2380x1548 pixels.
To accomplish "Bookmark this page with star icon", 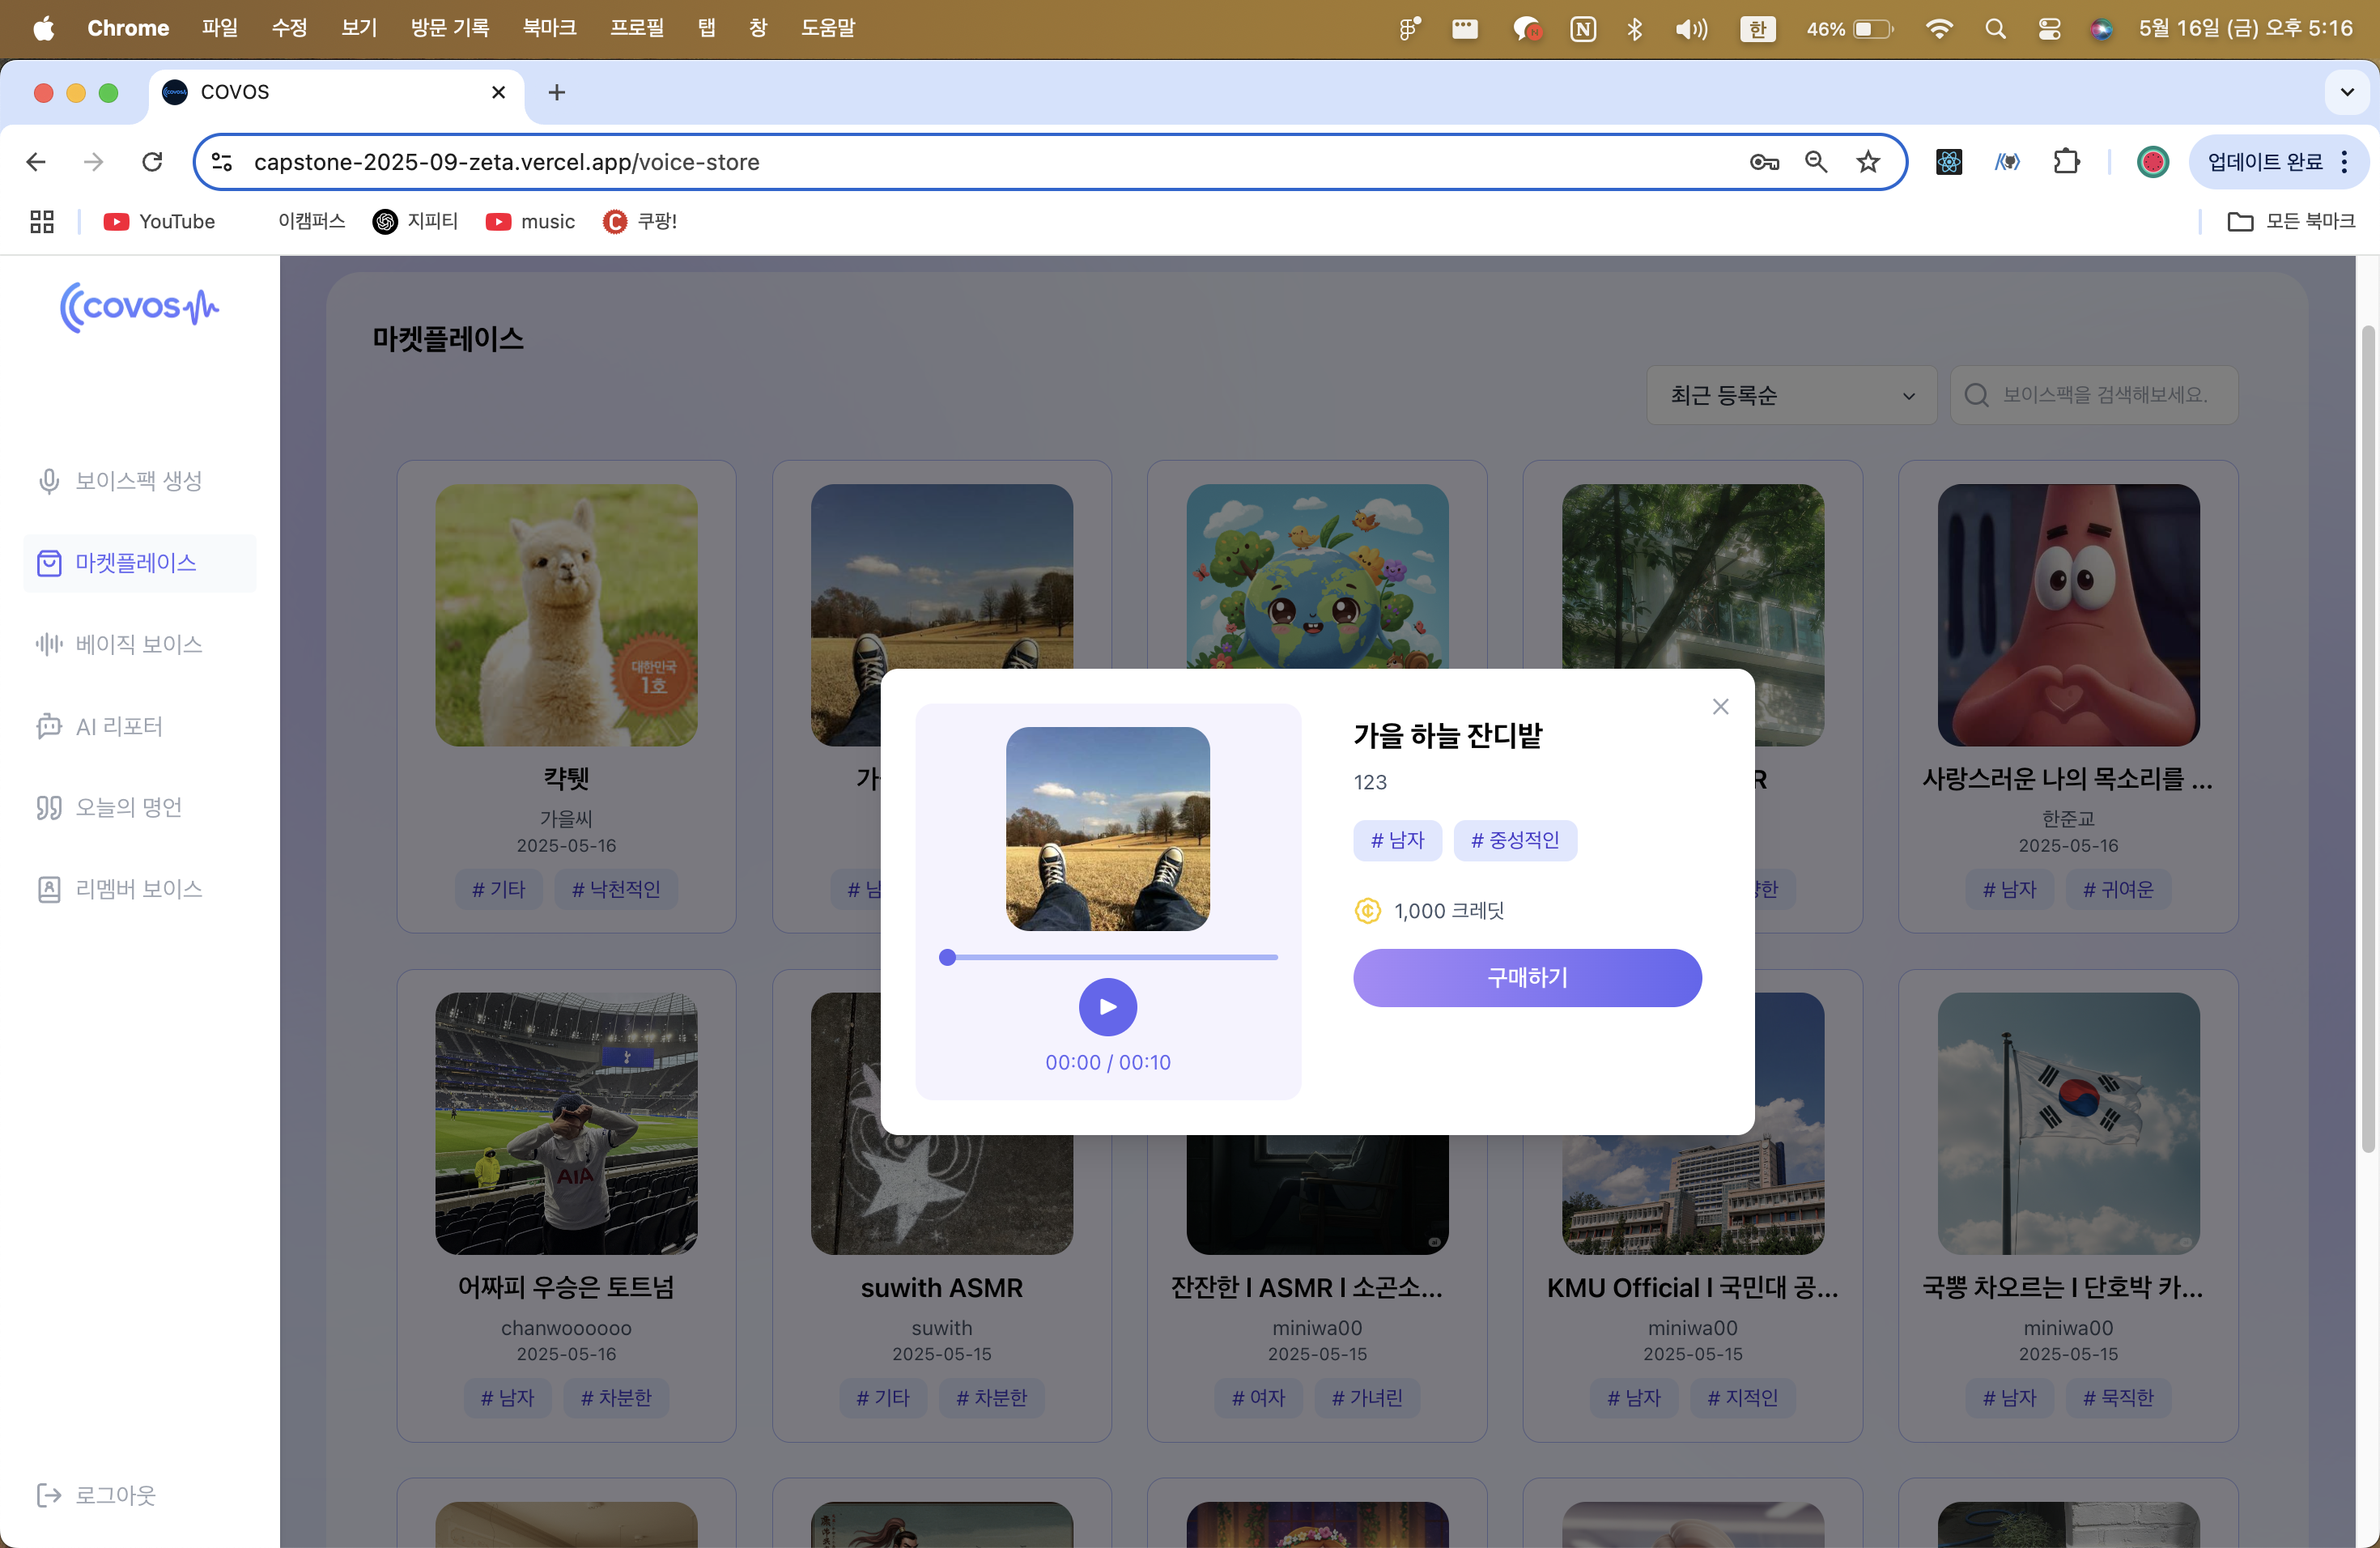I will 1868,162.
